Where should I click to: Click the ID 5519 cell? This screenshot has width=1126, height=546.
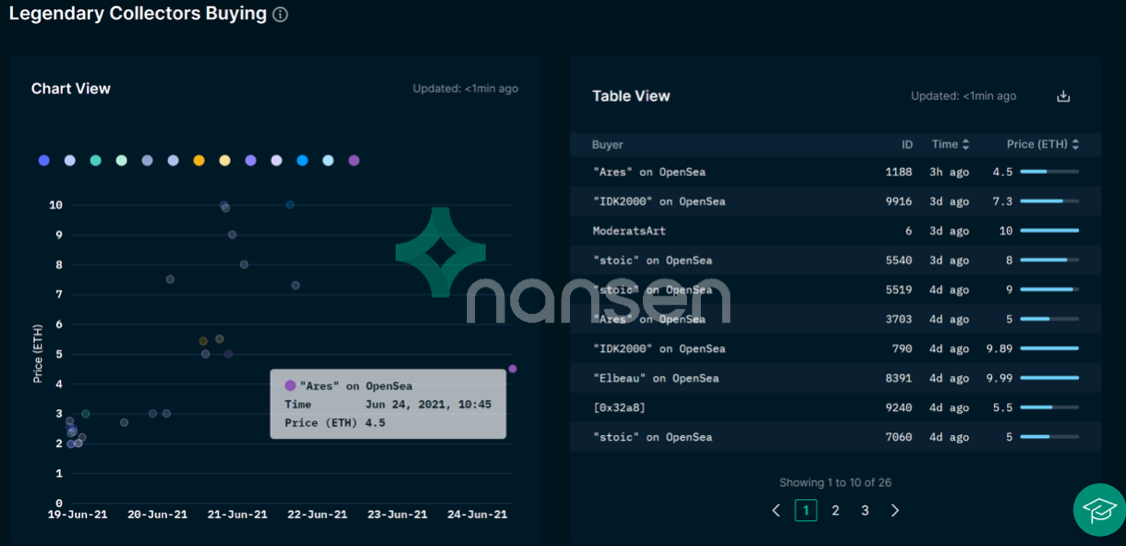coord(899,290)
